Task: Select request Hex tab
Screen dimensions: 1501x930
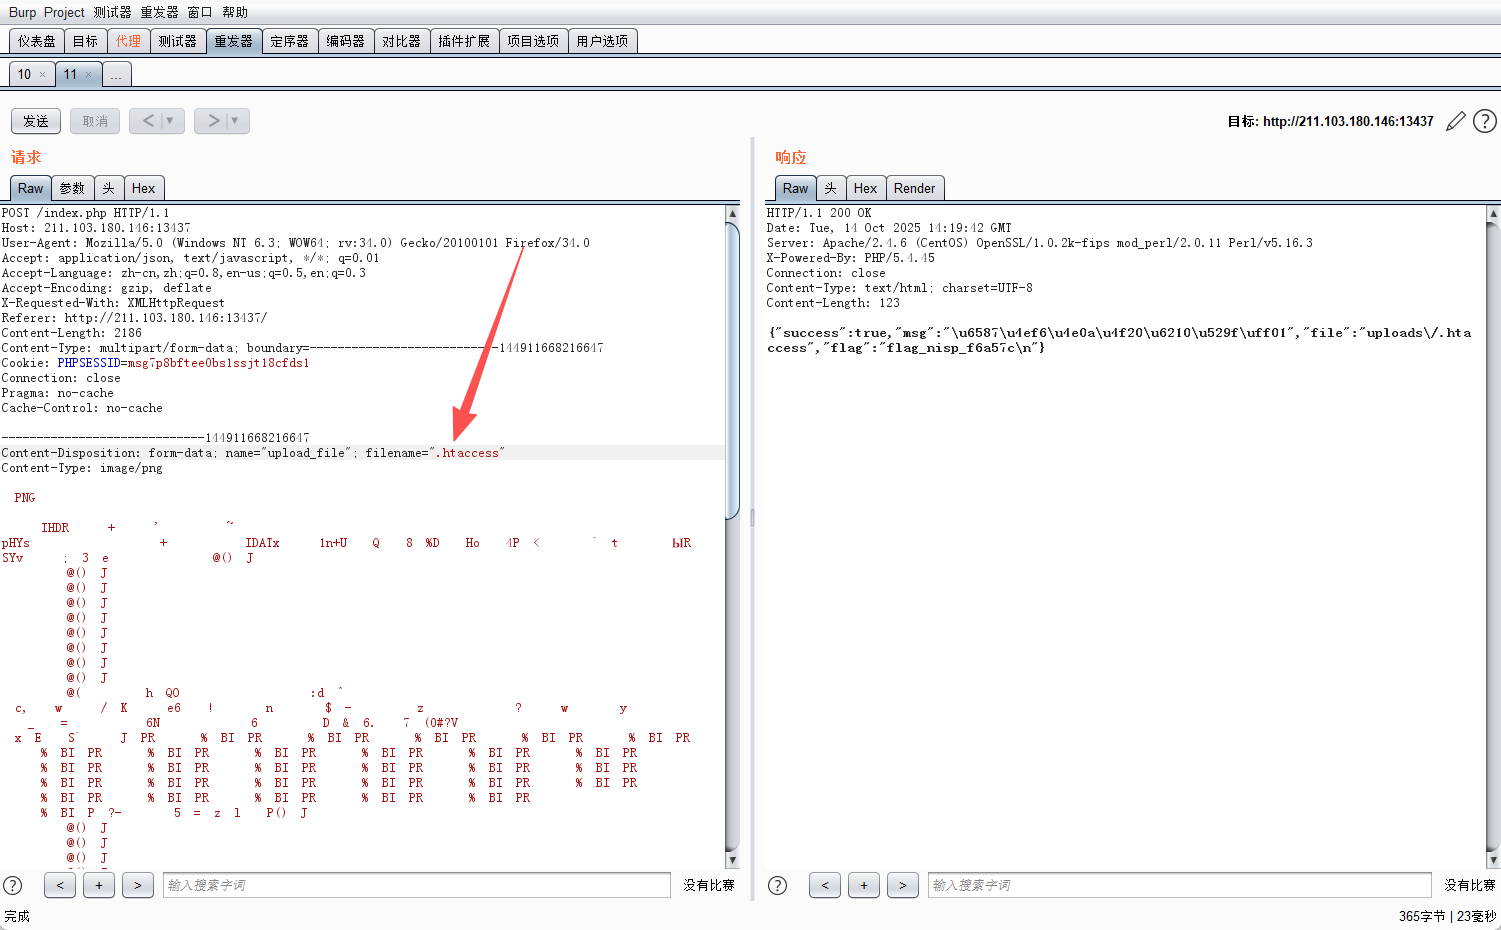Action: pyautogui.click(x=143, y=188)
